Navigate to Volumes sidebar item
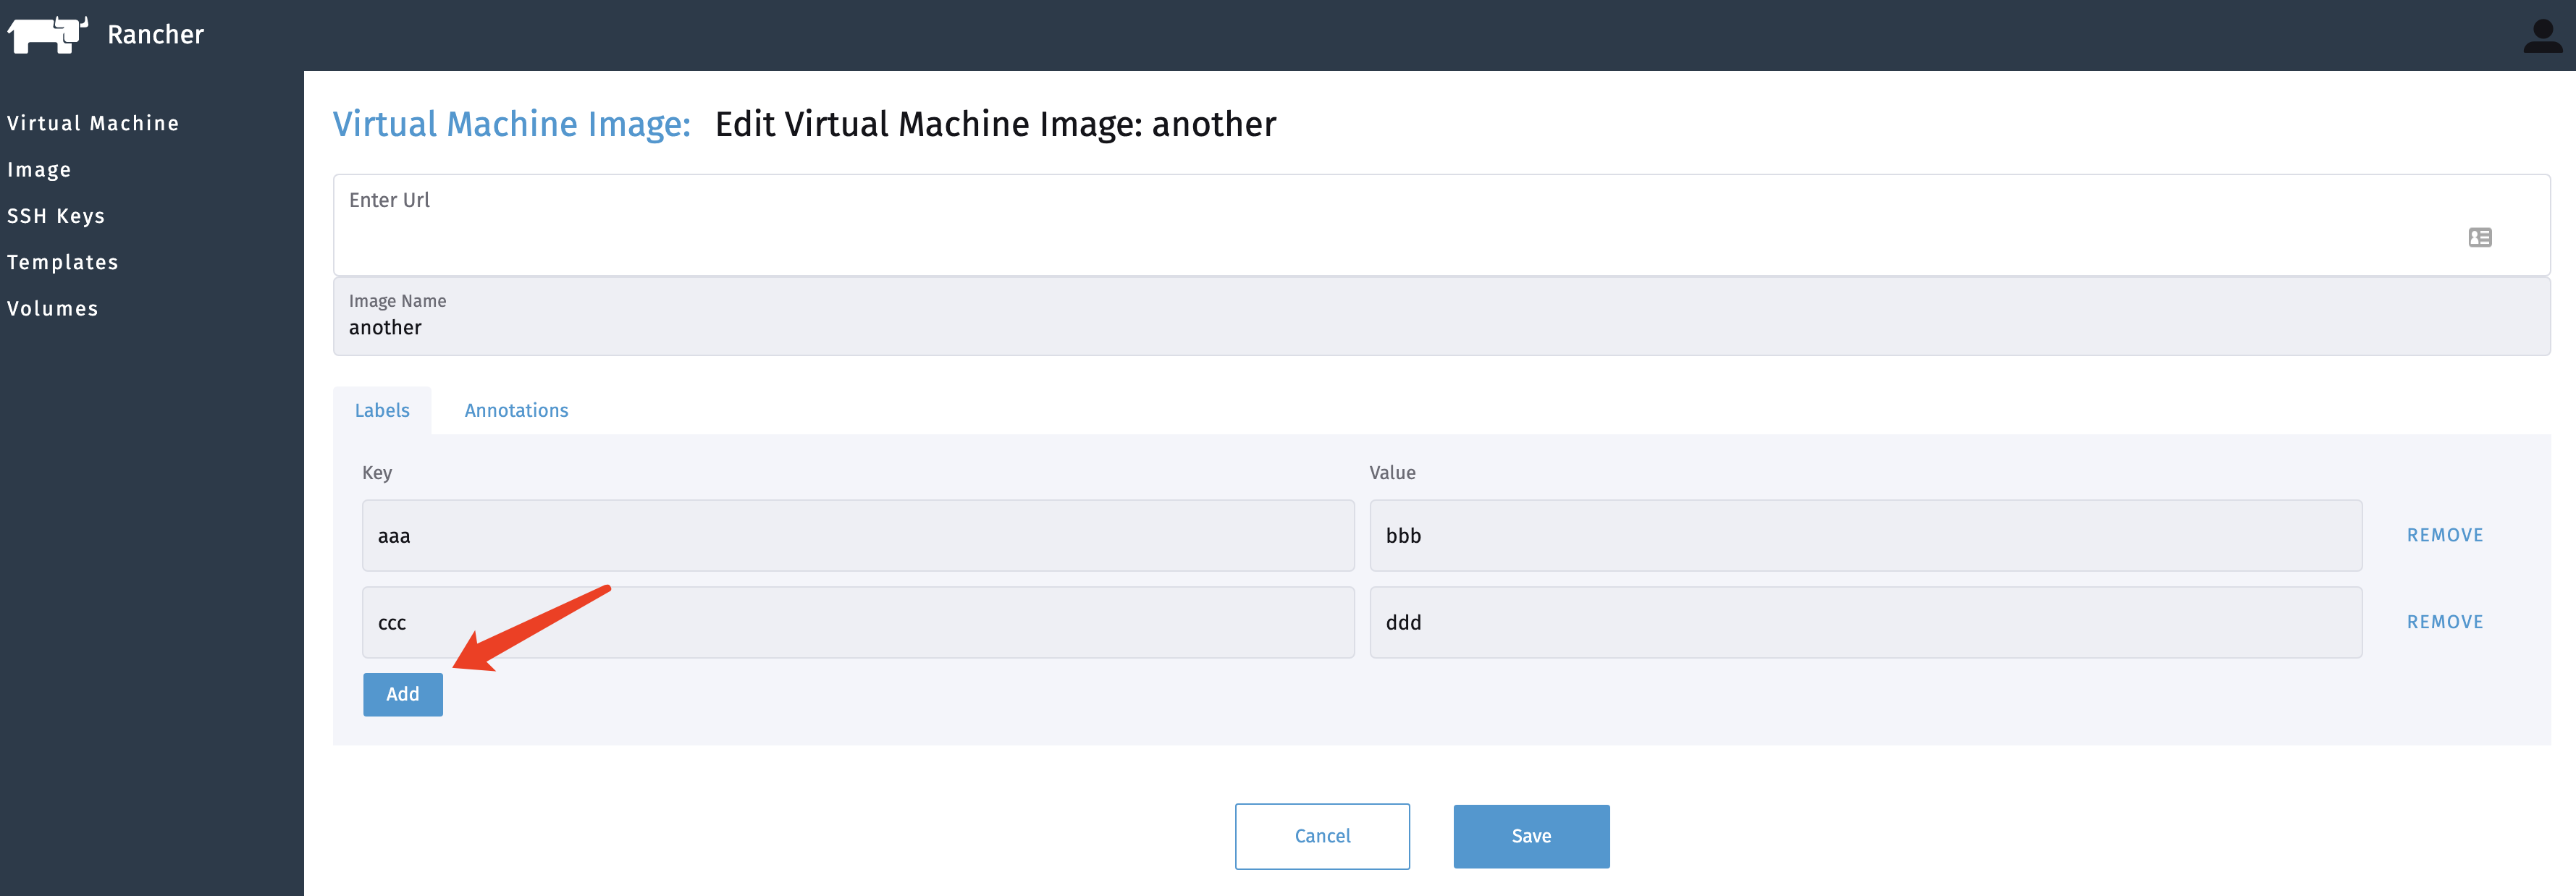The width and height of the screenshot is (2576, 896). pyautogui.click(x=53, y=309)
